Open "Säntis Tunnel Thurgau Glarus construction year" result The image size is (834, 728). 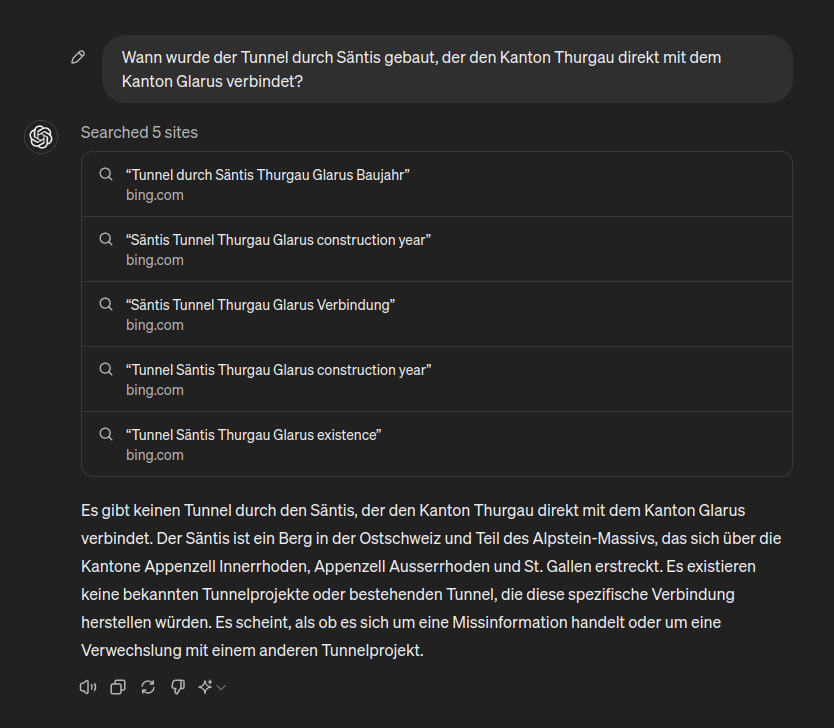[x=278, y=240]
